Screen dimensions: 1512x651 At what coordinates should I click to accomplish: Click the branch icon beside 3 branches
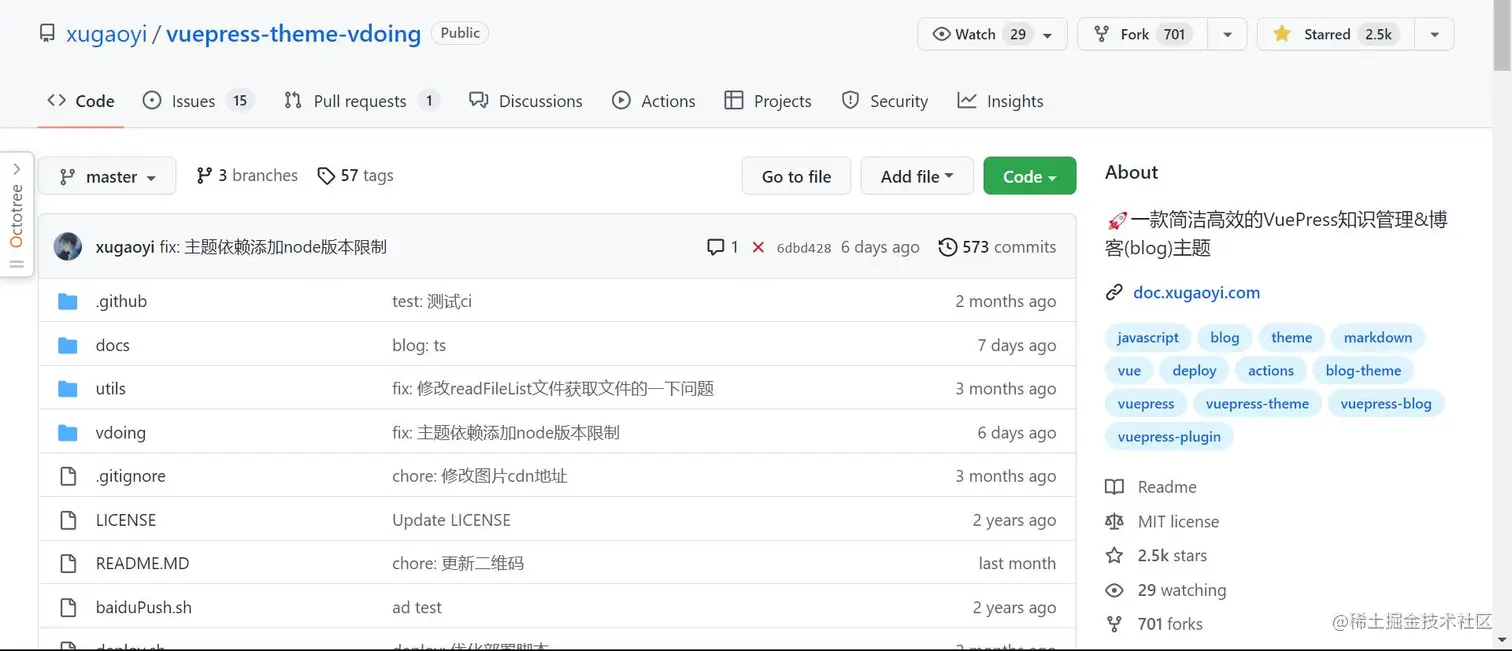click(x=204, y=175)
